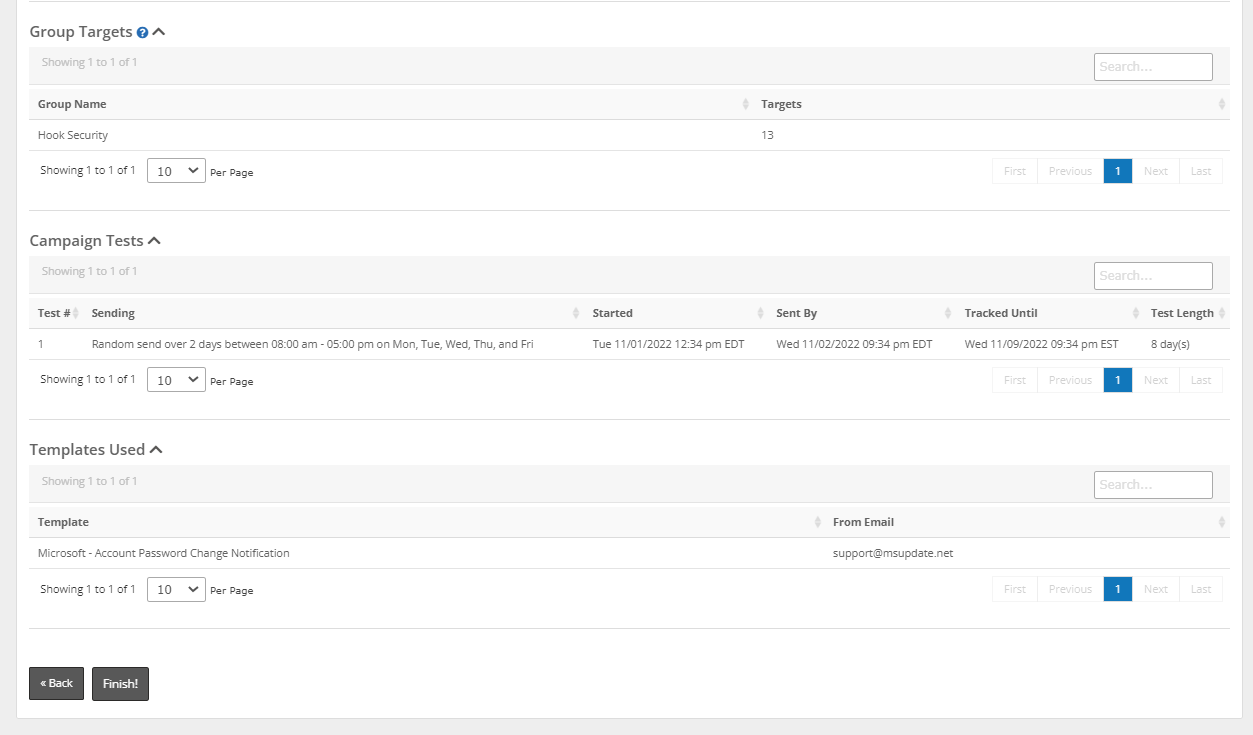1253x735 pixels.
Task: Click the Campaign Tests search field
Action: pos(1153,276)
